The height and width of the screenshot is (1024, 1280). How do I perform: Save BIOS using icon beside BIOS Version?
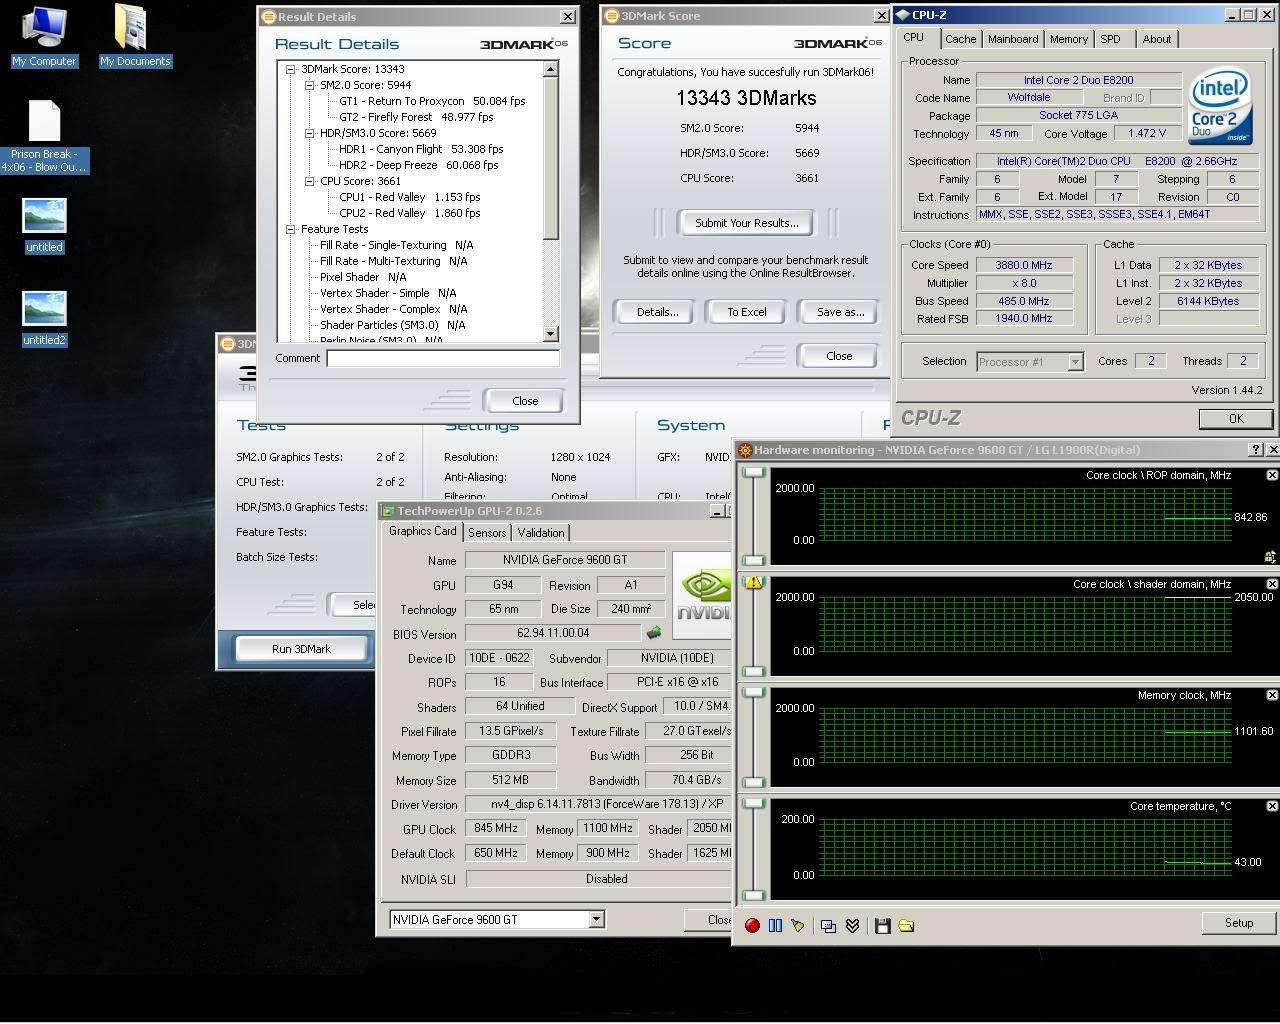[654, 633]
